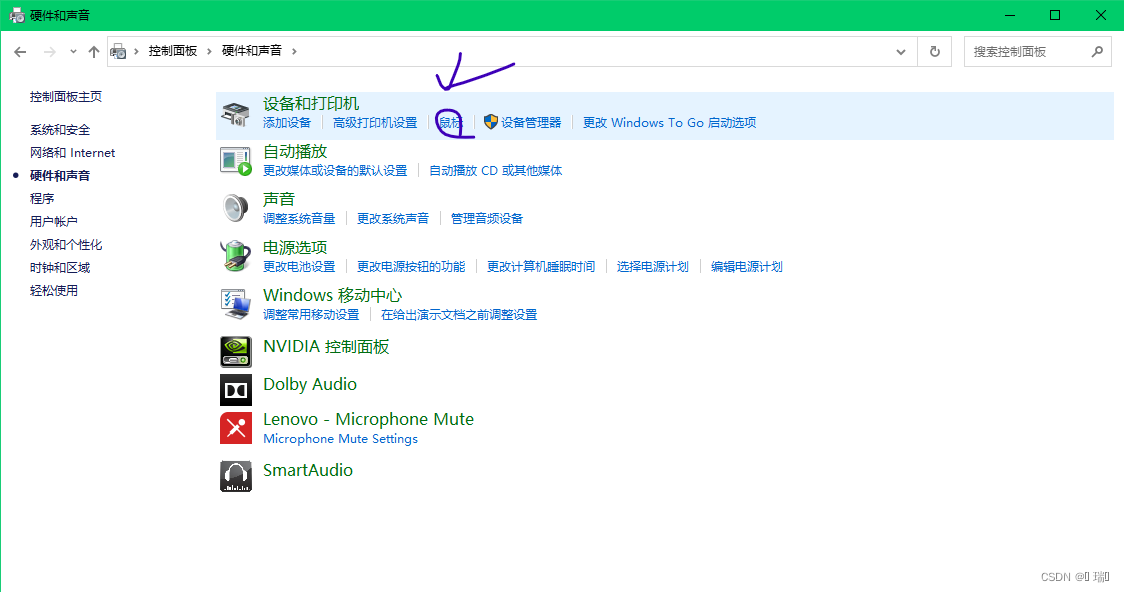Click 自动播放 CD 或其他媒体 link
The height and width of the screenshot is (592, 1124).
coord(496,171)
